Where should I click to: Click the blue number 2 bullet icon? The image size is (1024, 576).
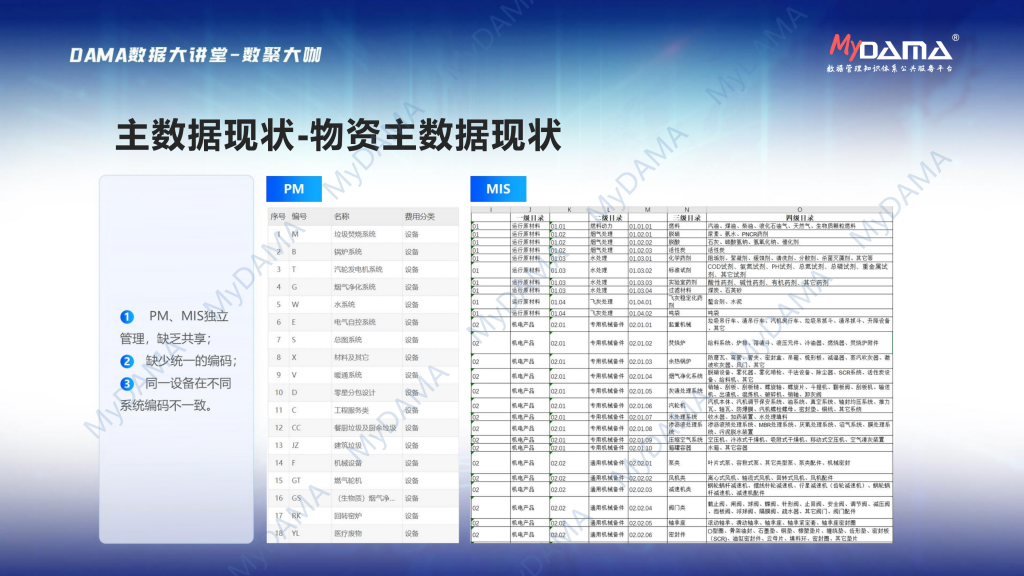tap(127, 361)
